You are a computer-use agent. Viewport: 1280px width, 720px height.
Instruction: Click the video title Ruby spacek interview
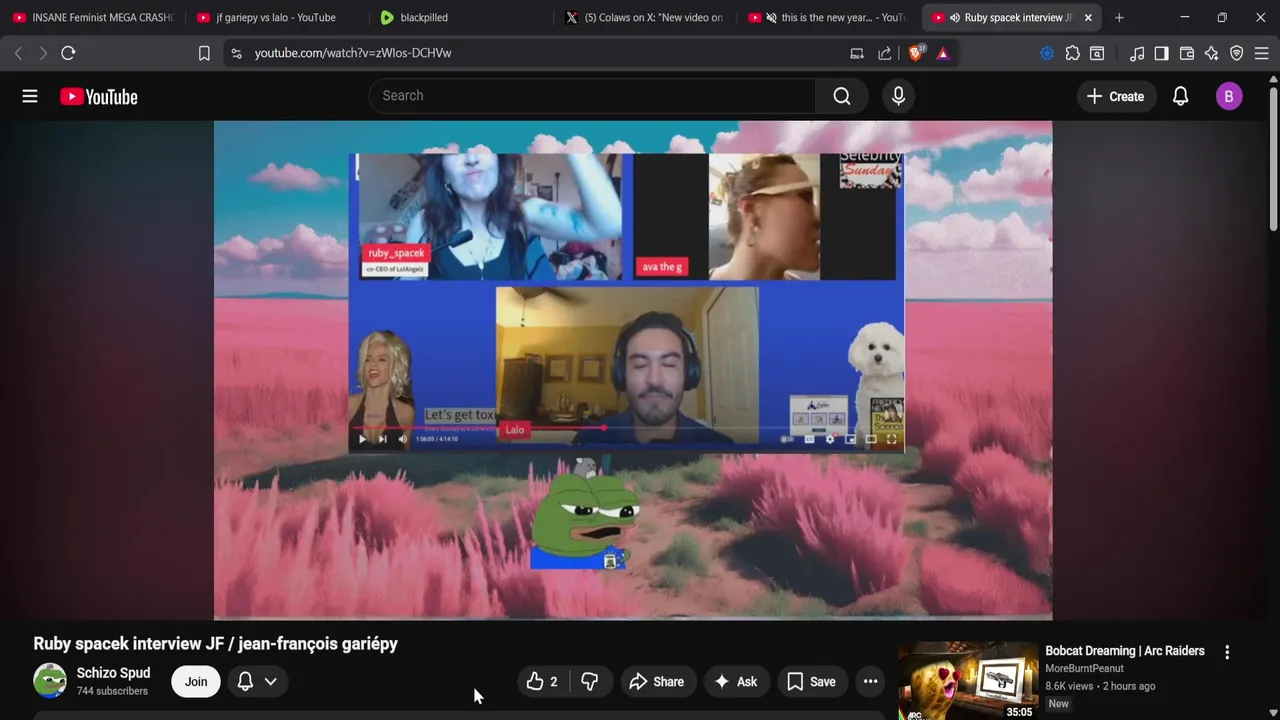coord(216,644)
